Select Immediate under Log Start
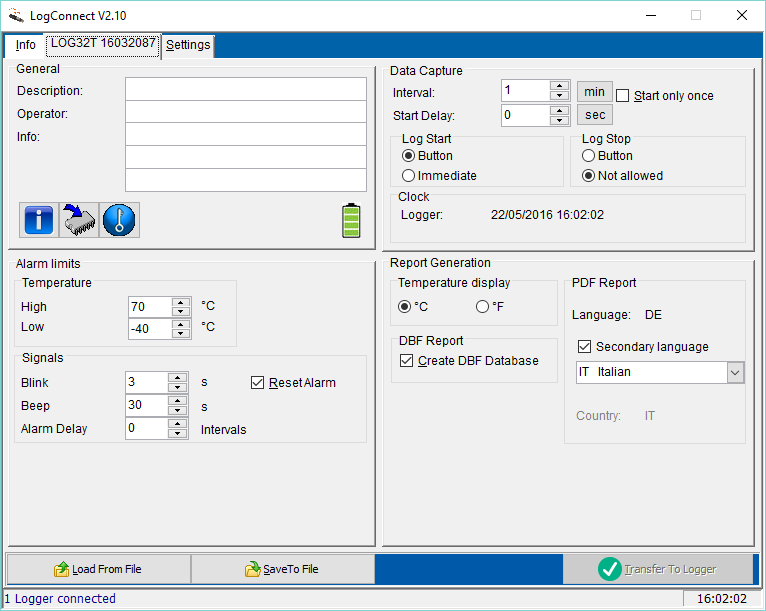The image size is (766, 611). click(409, 176)
